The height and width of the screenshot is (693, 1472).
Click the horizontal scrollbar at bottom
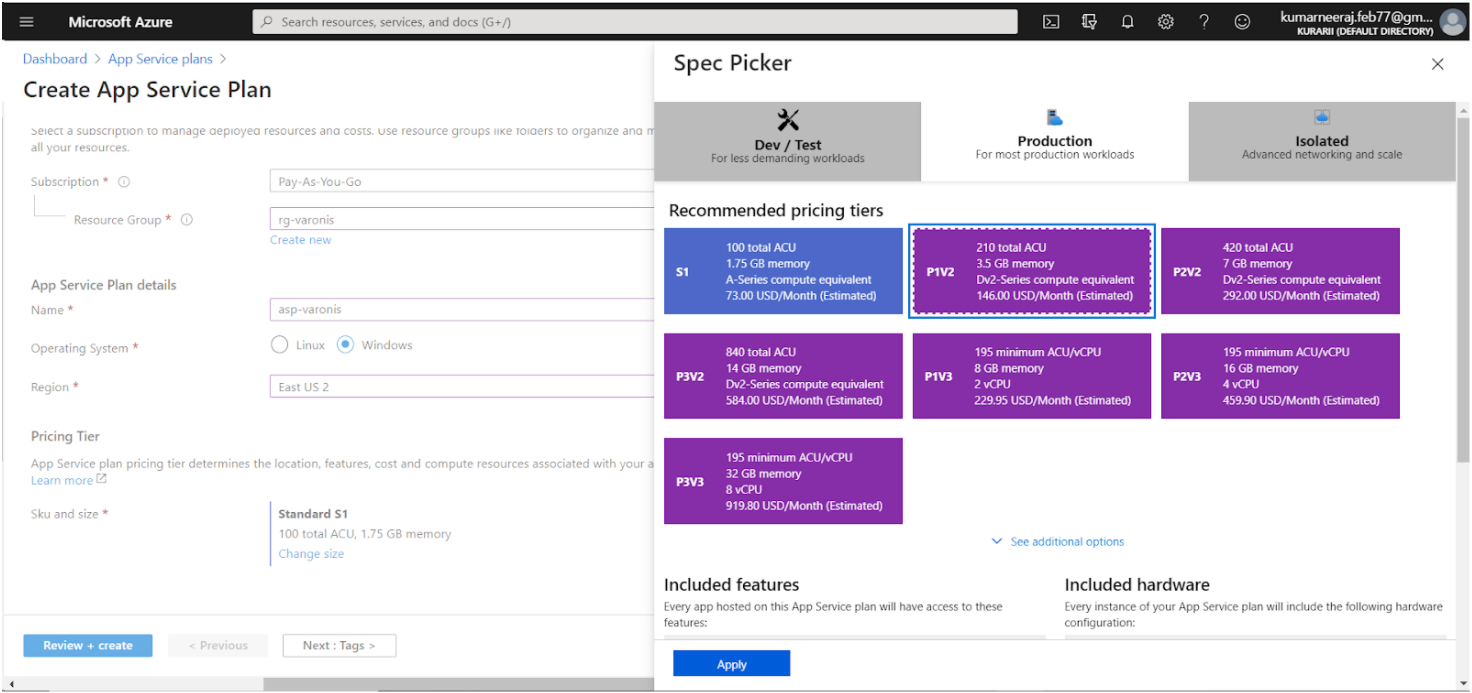pos(458,685)
